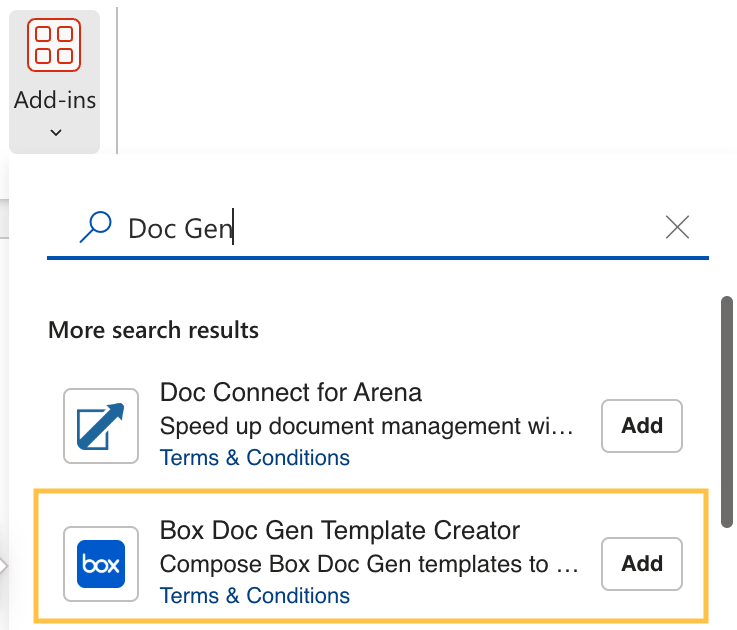
Task: Click the Doc Connect for Arena icon
Action: (x=100, y=426)
